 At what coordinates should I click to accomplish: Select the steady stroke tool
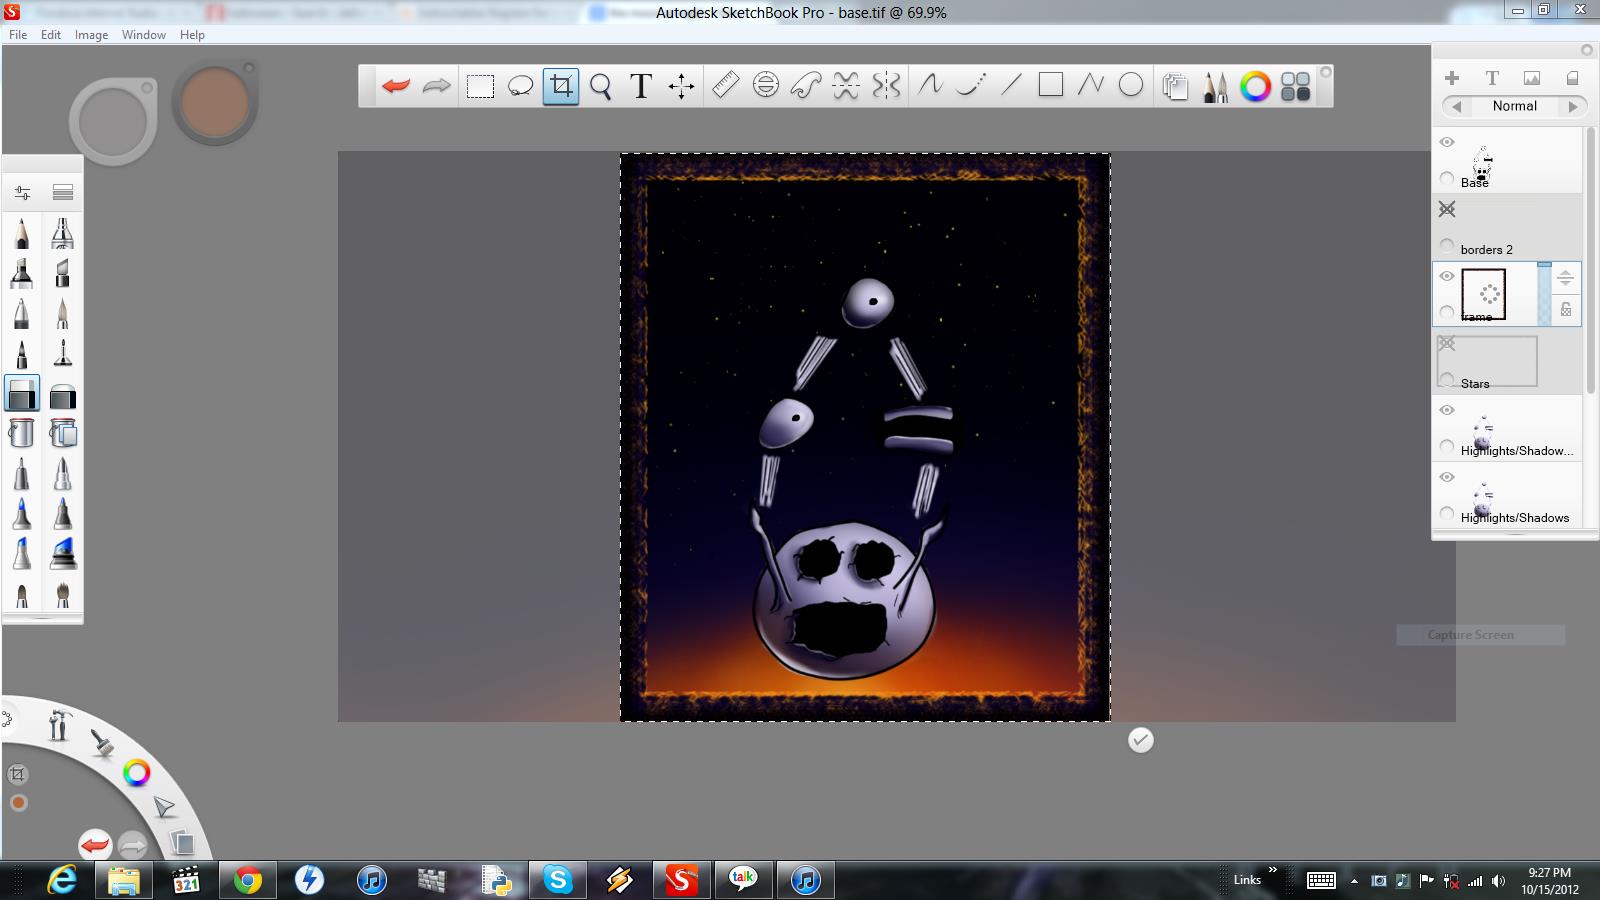point(970,86)
